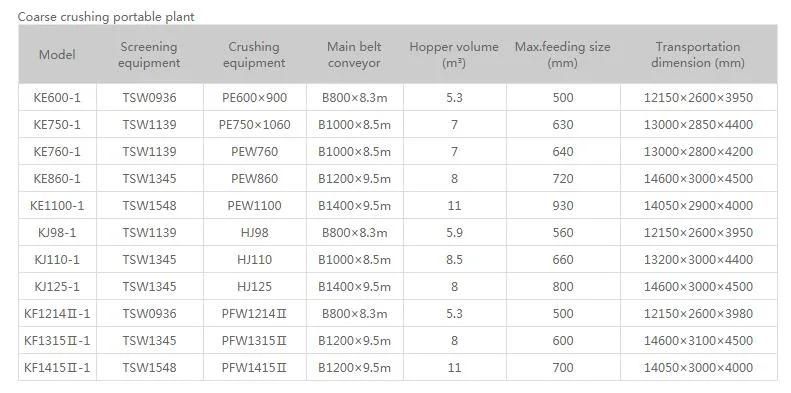Select the Screening equipment column header
The image size is (791, 393).
[x=149, y=54]
